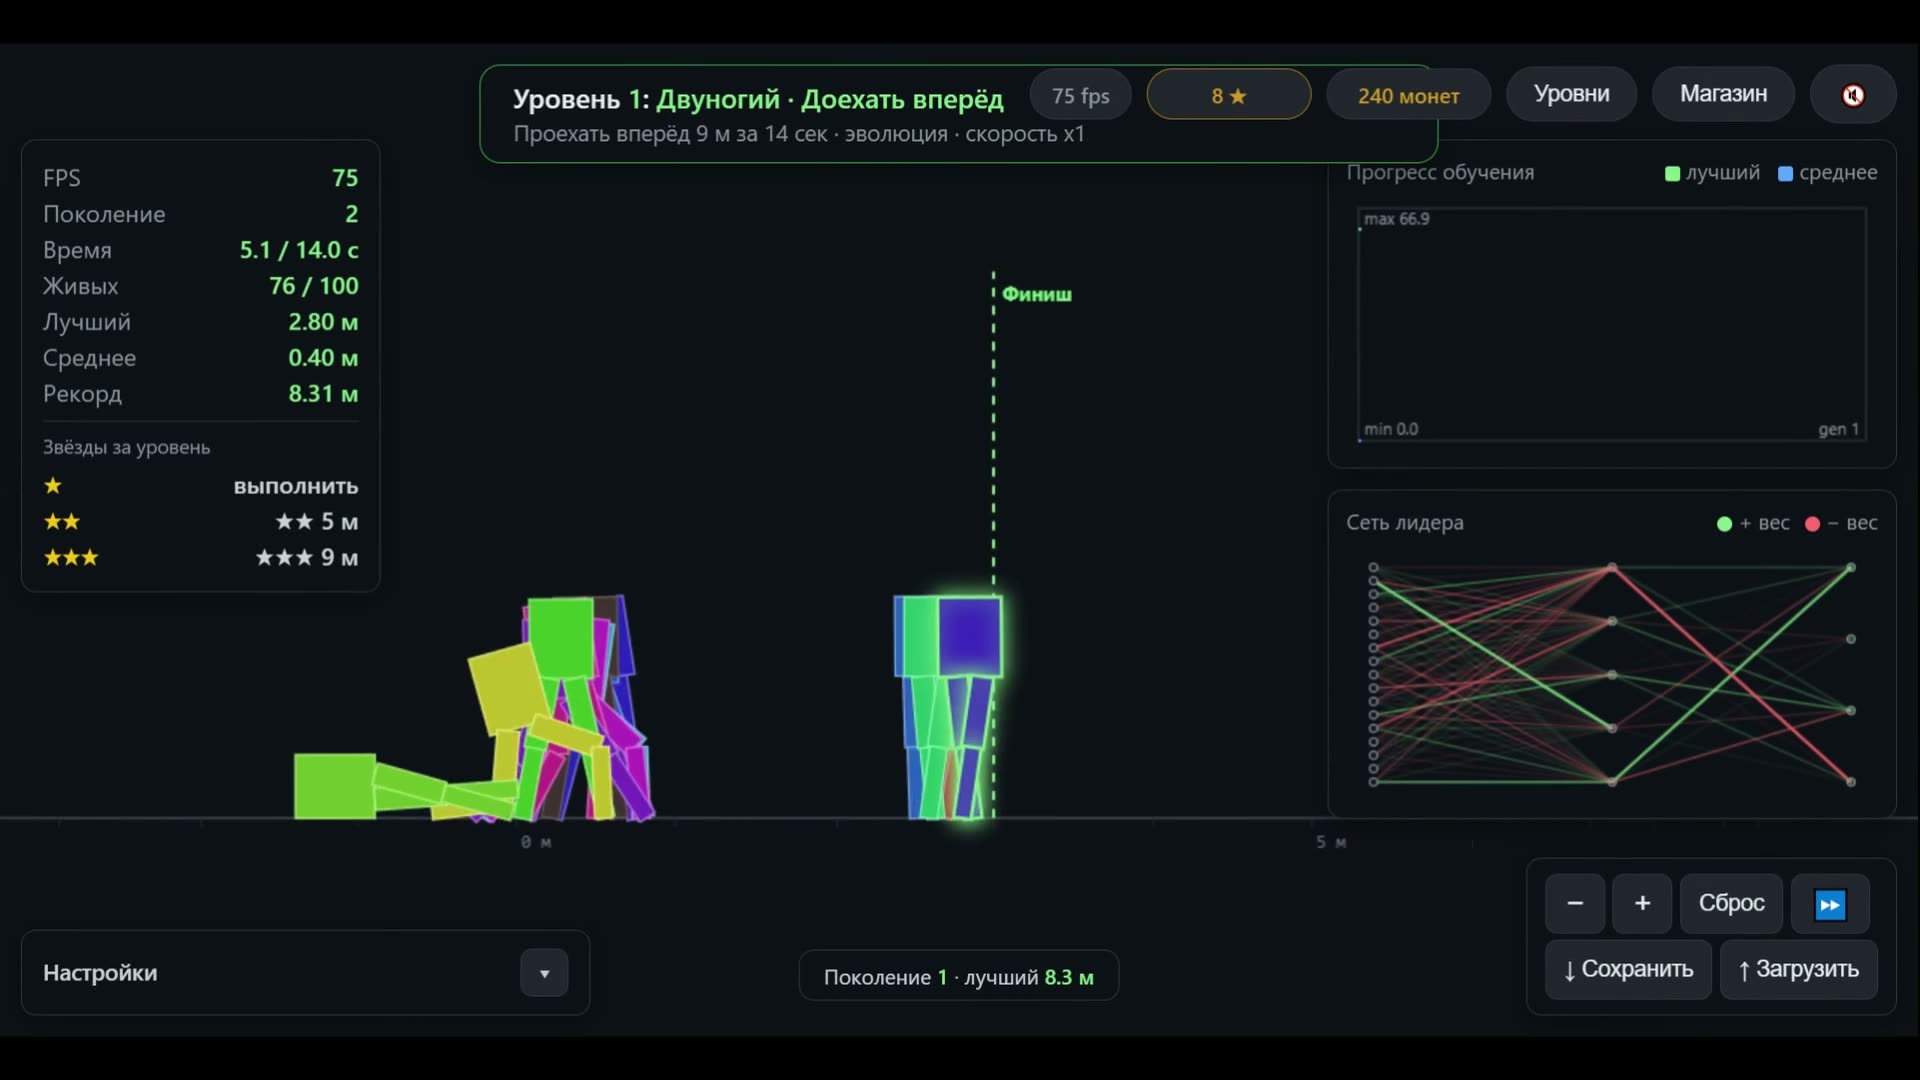
Task: Click the 8 stars counter
Action: tap(1228, 95)
